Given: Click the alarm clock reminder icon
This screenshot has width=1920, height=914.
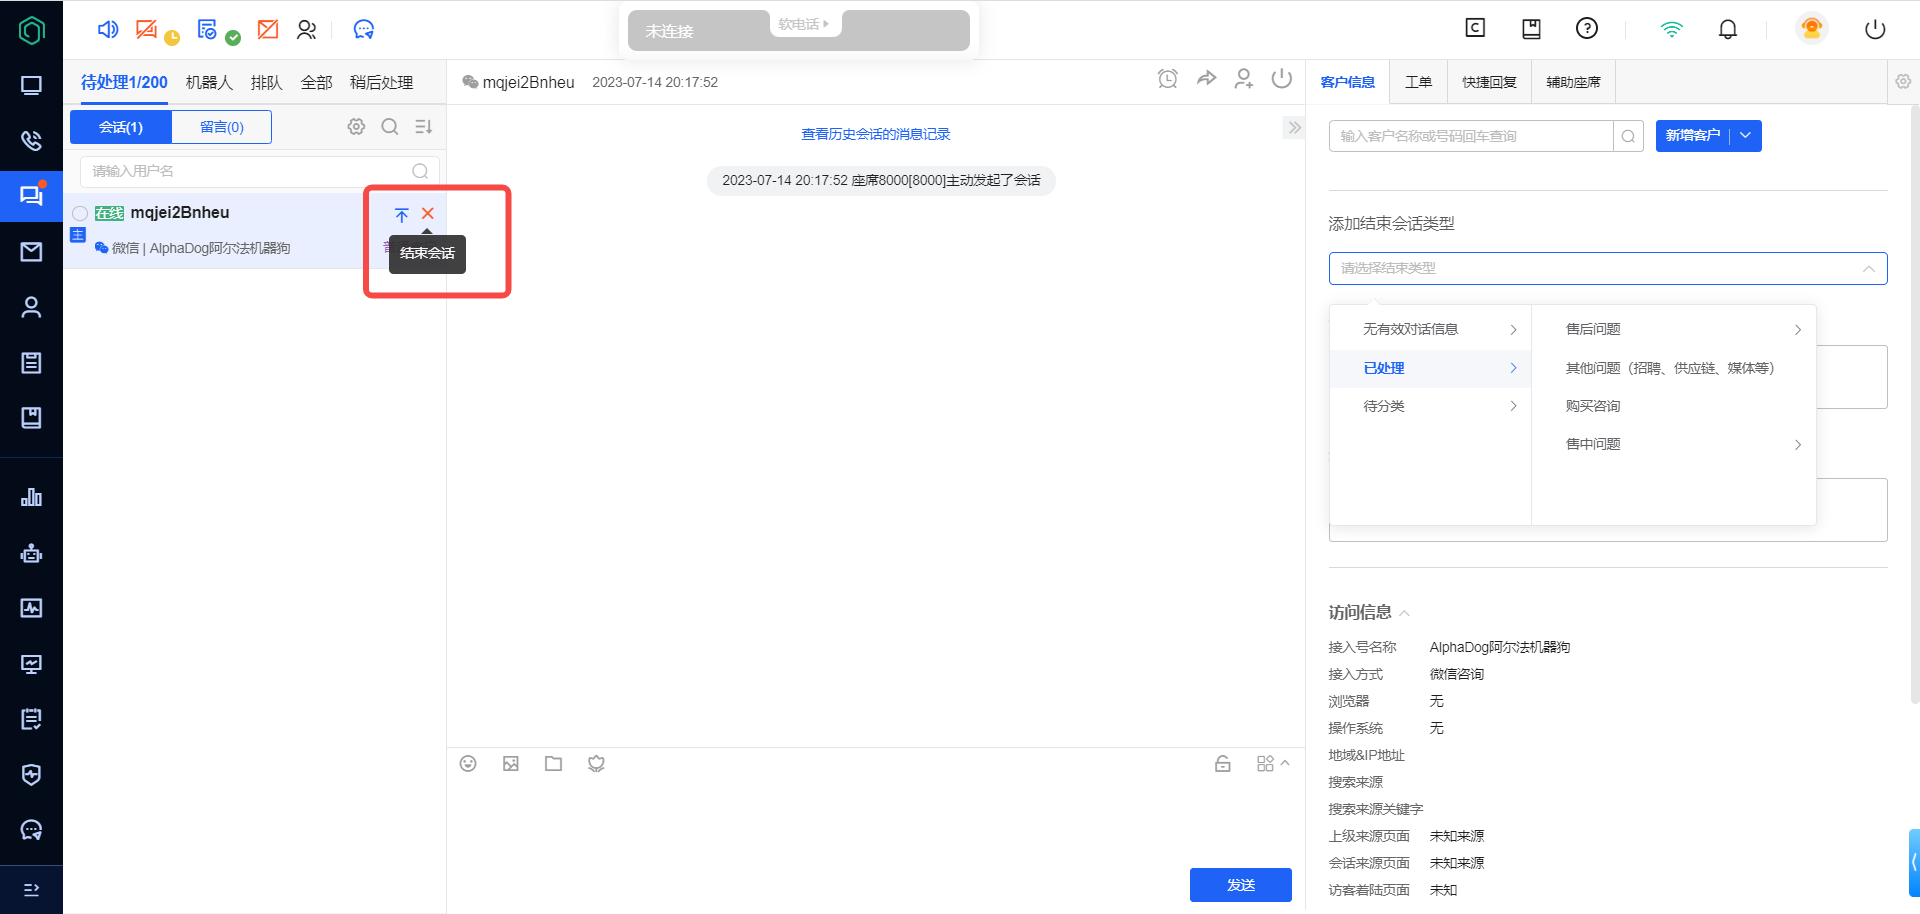Looking at the screenshot, I should point(1167,79).
